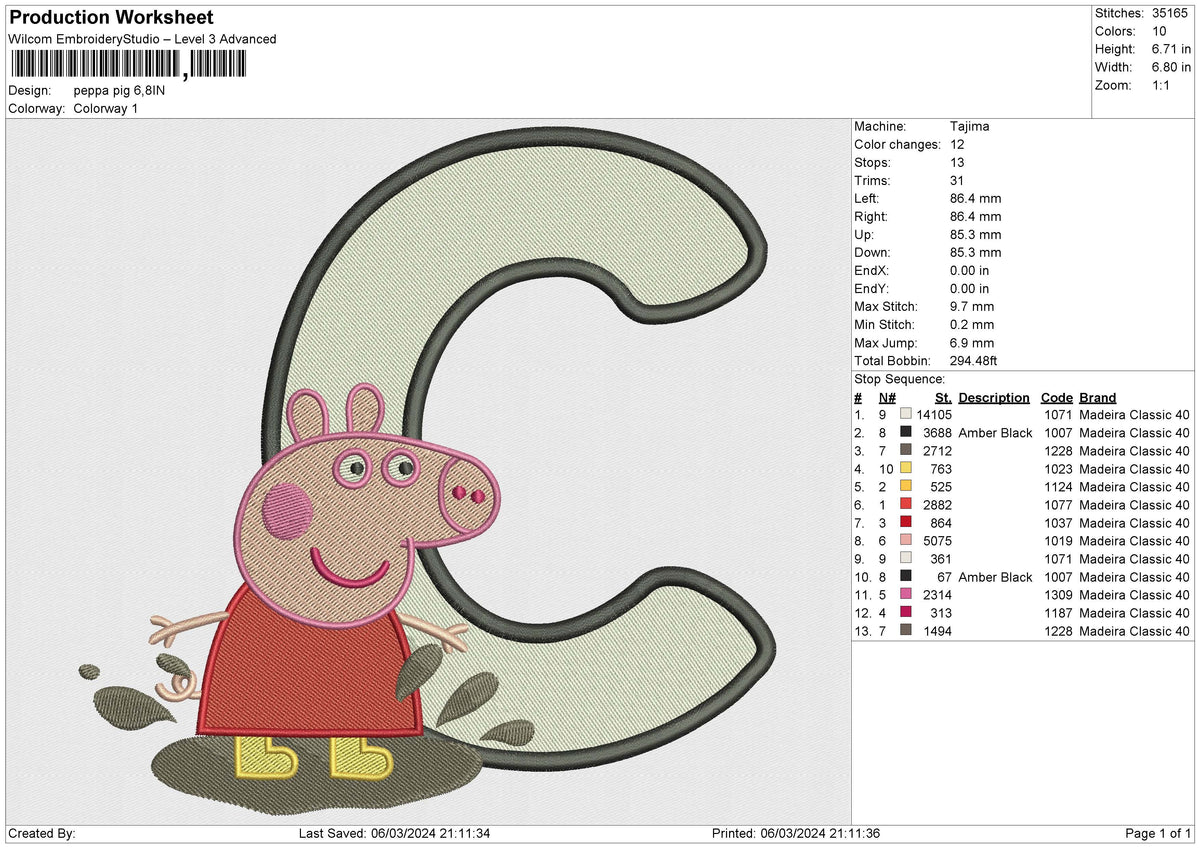1200x848 pixels.
Task: Select the brown-grey swatch of stop 13
Action: point(906,630)
